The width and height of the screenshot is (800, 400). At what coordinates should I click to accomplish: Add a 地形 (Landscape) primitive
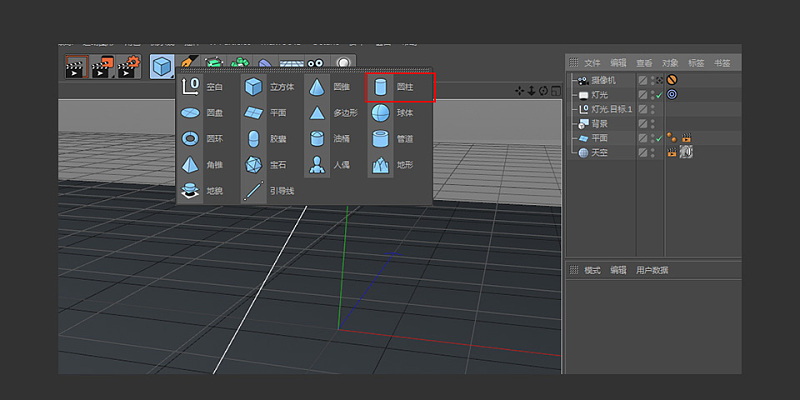pyautogui.click(x=380, y=165)
